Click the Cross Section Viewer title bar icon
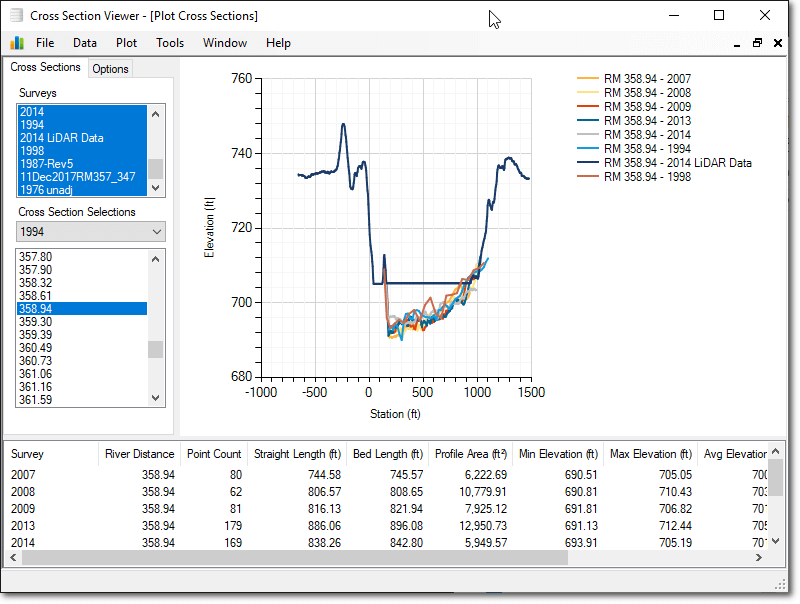 click(x=15, y=16)
